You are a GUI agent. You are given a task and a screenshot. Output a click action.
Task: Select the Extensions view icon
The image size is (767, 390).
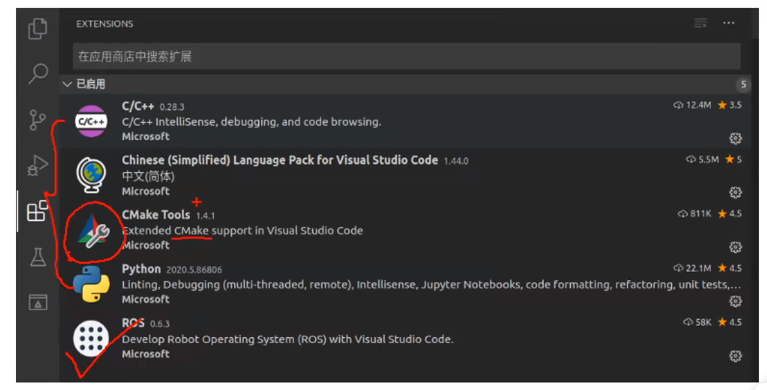38,211
